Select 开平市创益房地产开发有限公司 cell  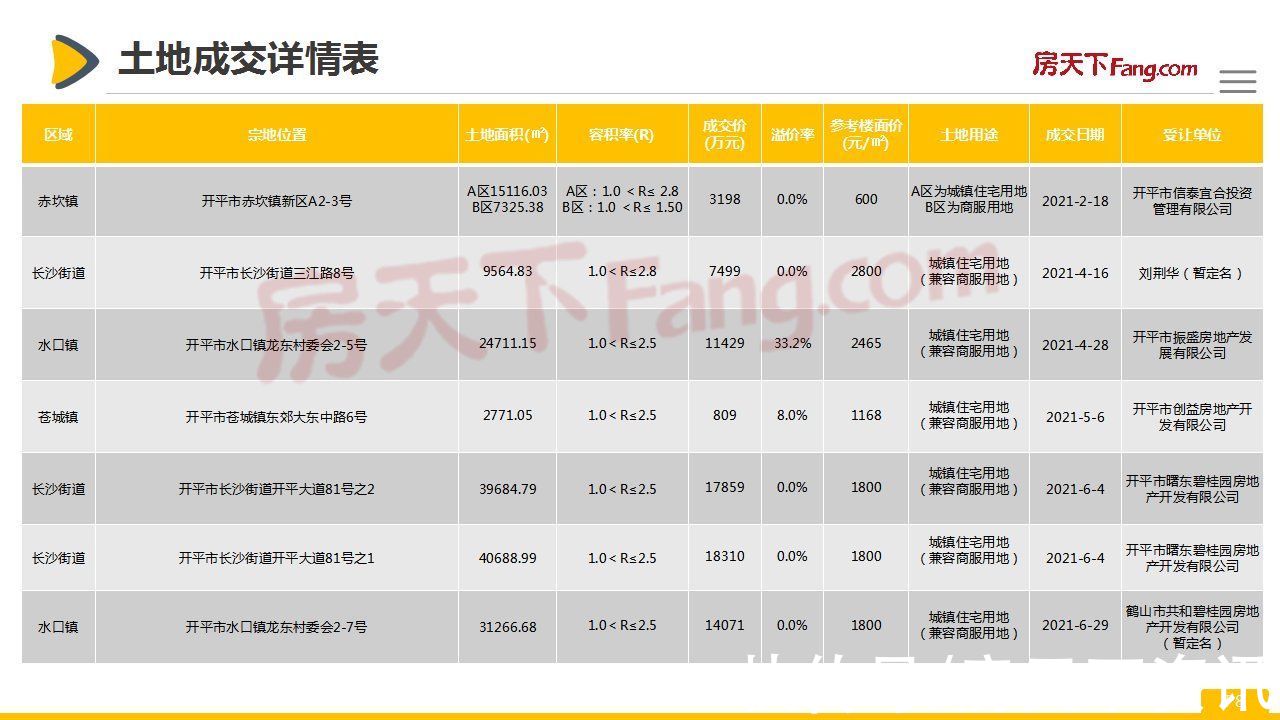(1192, 417)
